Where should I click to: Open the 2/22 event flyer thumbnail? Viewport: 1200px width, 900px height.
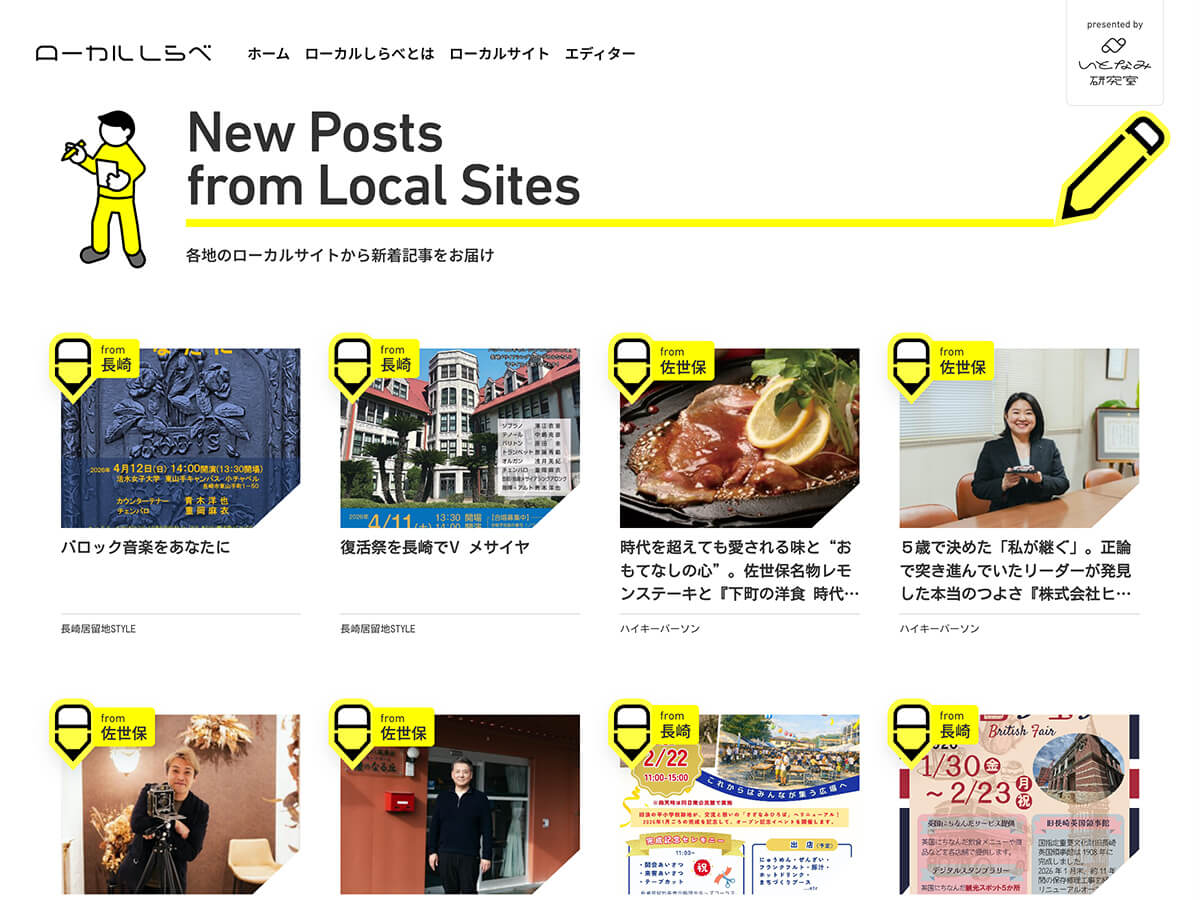point(739,804)
